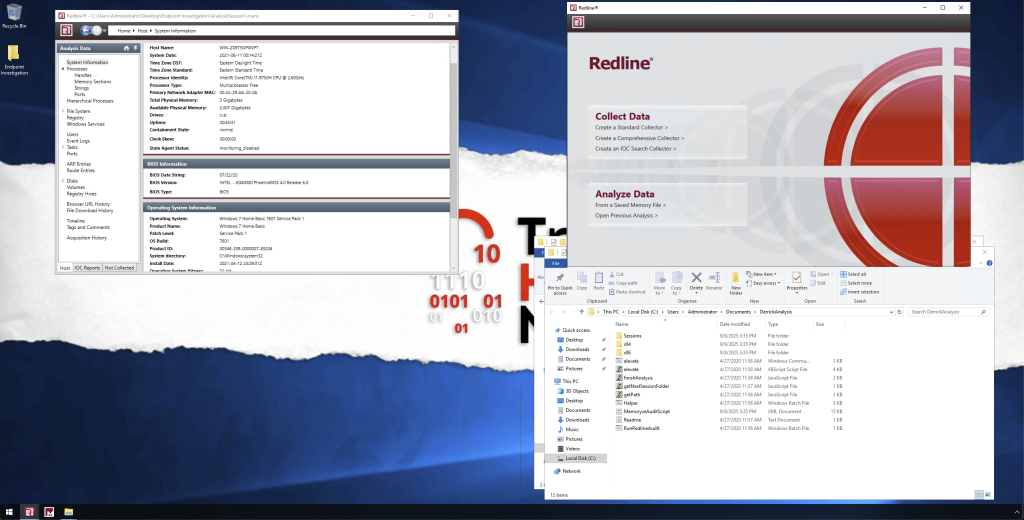Click the File Explorer taskbar icon
Screen dimensions: 1024x520
pos(69,512)
